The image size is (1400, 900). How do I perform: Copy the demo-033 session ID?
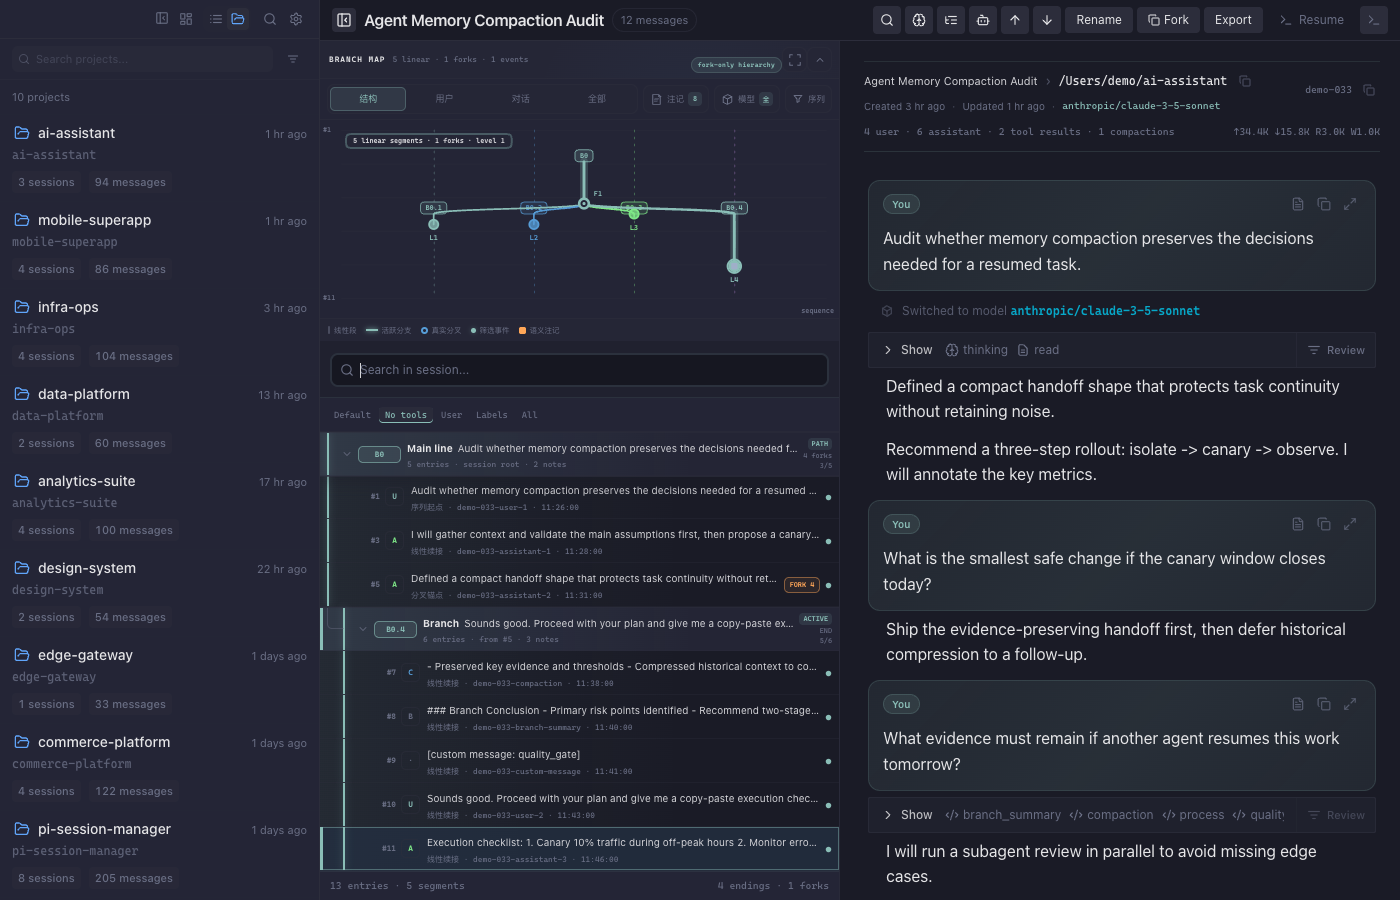tap(1369, 90)
